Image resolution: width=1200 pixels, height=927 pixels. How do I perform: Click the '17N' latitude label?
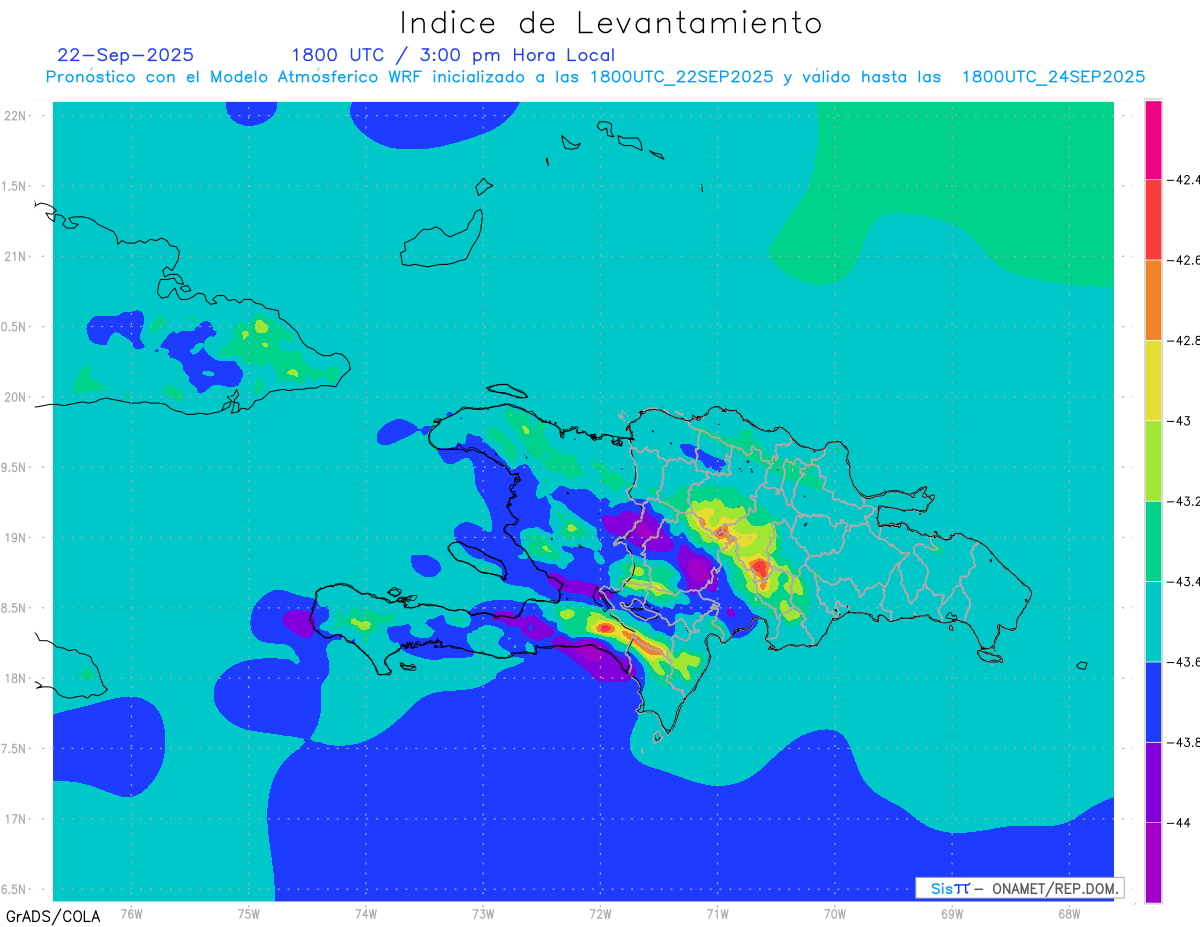tap(14, 818)
